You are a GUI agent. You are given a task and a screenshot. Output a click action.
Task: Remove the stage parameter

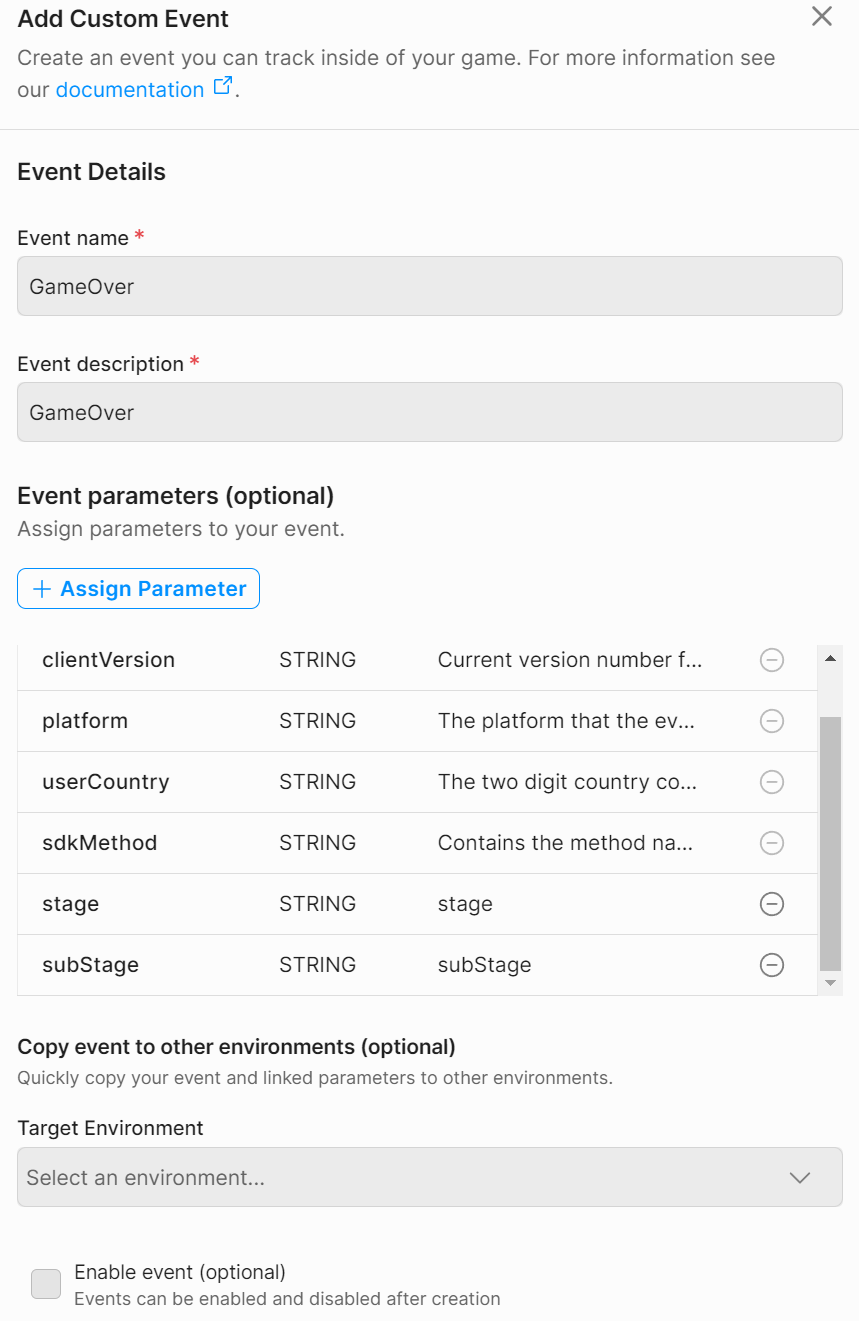click(x=772, y=904)
